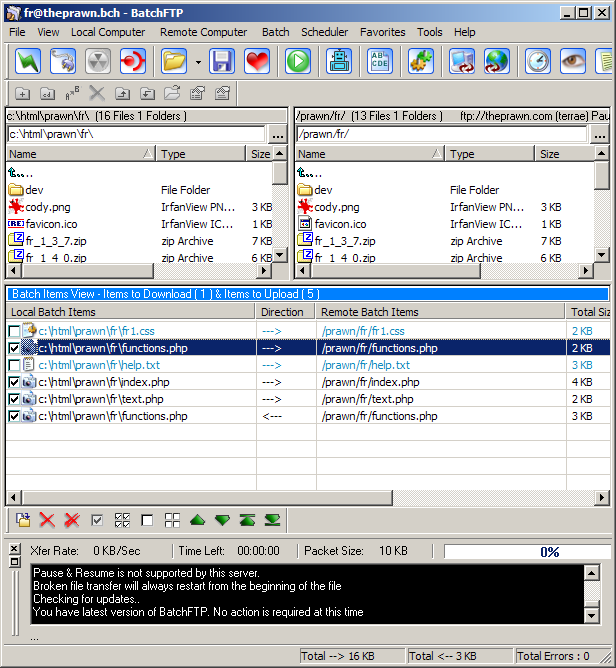Uncheck the index.php batch item checkbox

14,382
